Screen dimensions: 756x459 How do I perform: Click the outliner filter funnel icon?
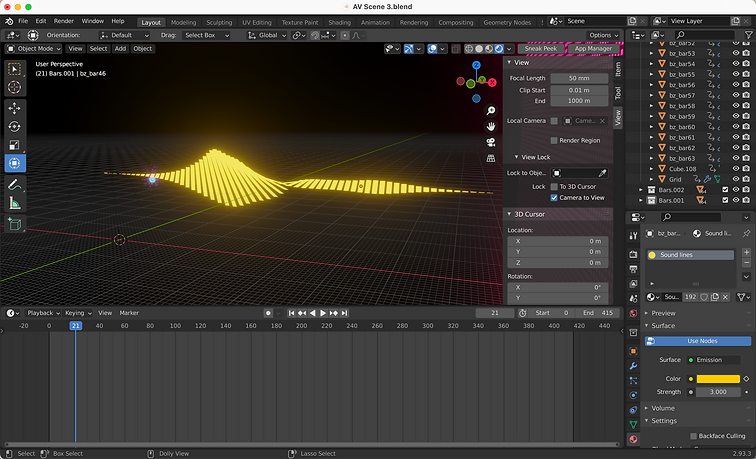tap(749, 35)
